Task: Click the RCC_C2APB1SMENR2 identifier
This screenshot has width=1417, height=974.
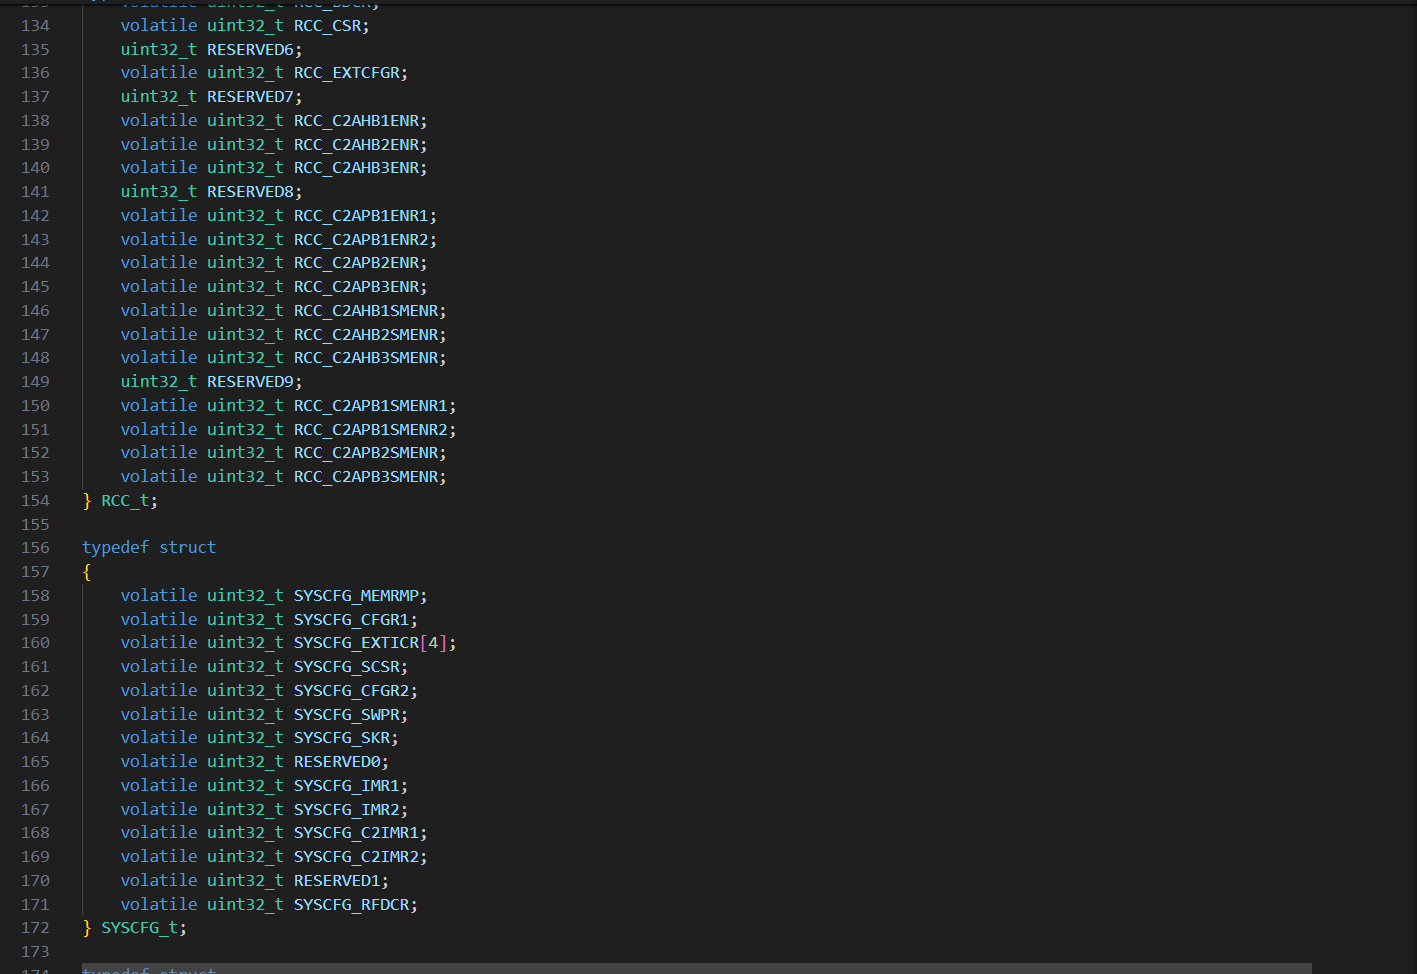Action: coord(370,430)
